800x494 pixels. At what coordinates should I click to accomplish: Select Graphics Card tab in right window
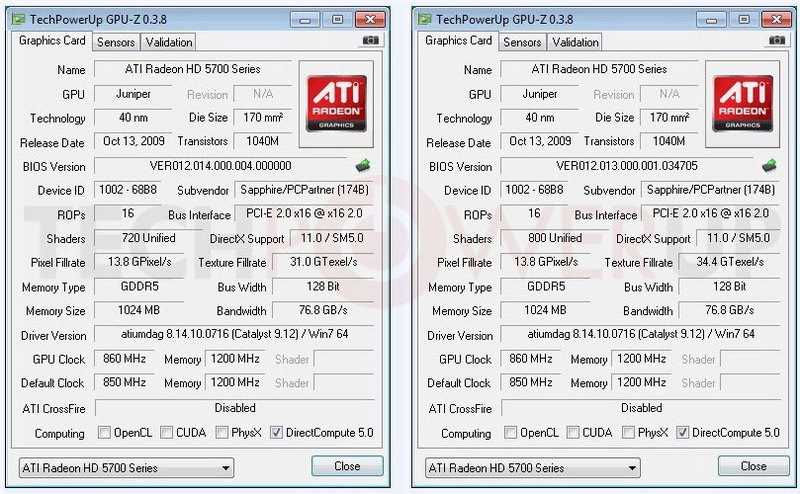click(458, 41)
